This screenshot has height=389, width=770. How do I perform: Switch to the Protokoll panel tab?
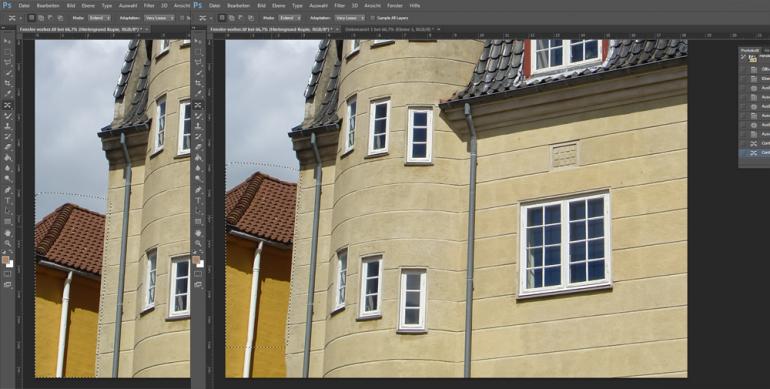(749, 50)
